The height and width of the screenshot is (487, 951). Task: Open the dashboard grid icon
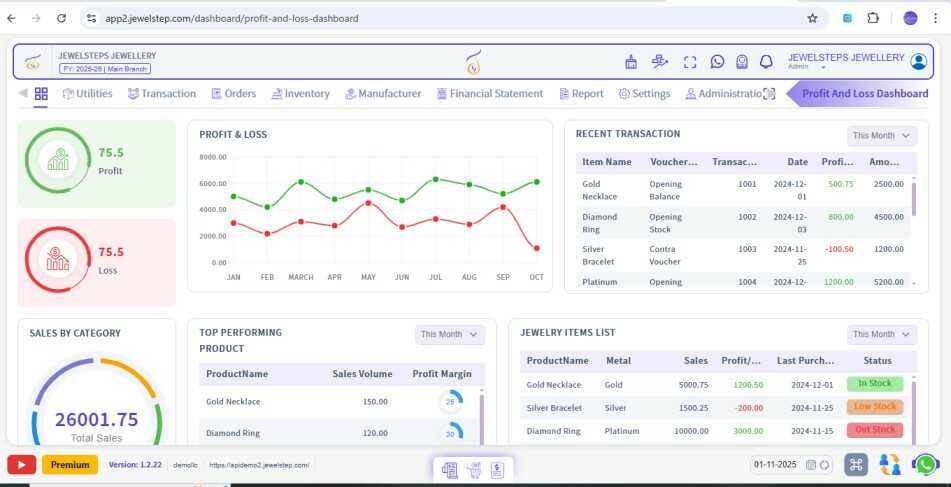41,93
